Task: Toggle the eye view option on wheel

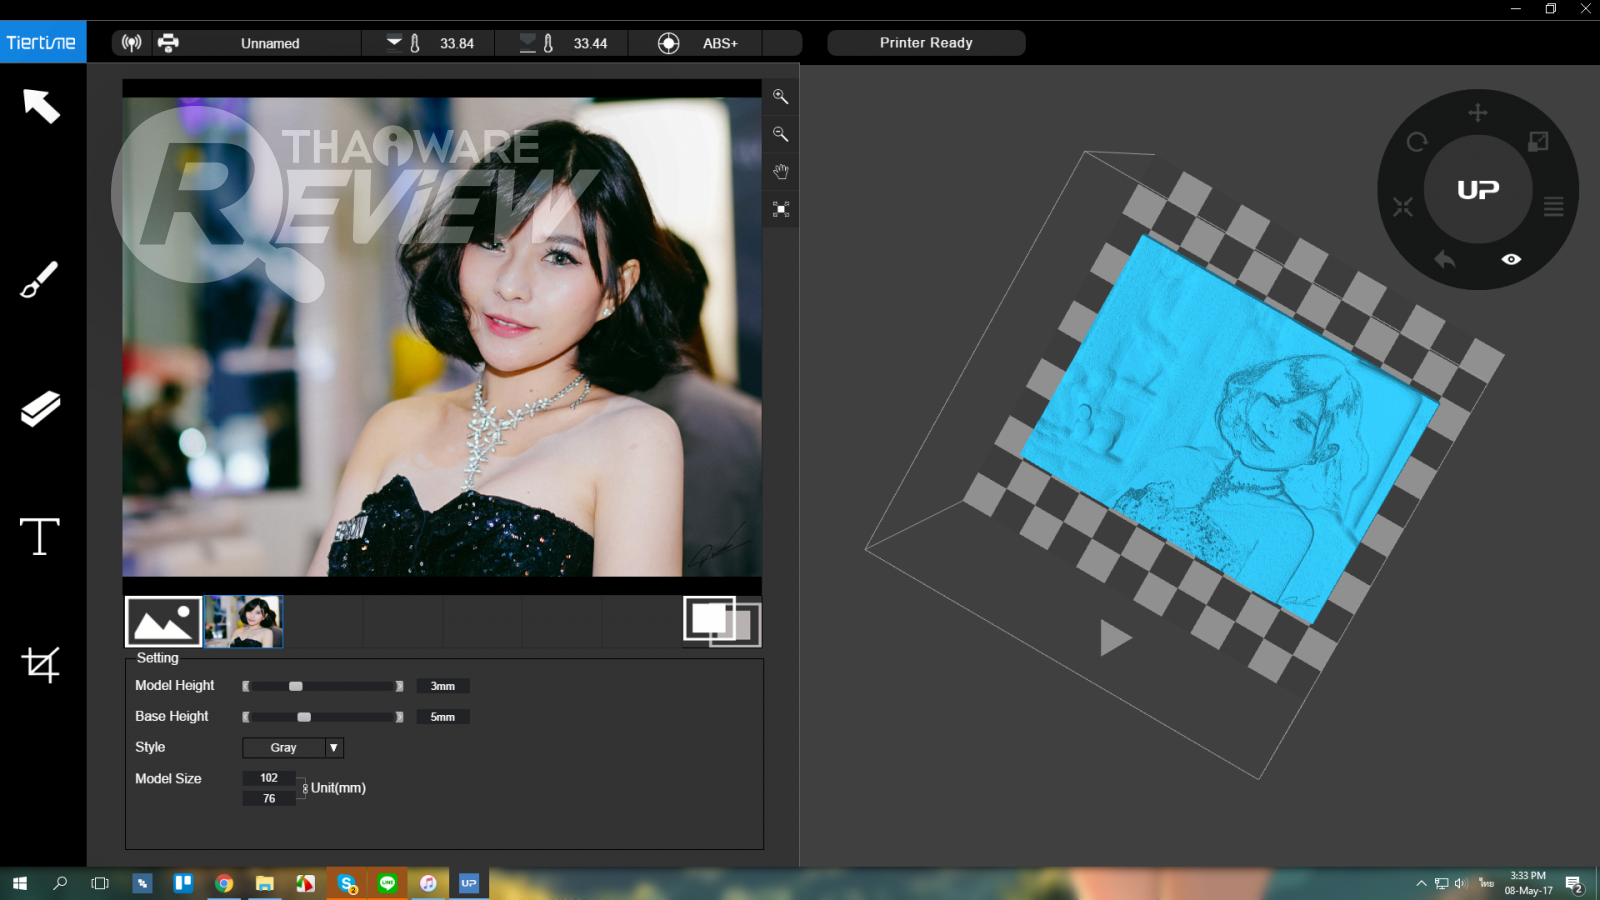Action: (x=1511, y=259)
